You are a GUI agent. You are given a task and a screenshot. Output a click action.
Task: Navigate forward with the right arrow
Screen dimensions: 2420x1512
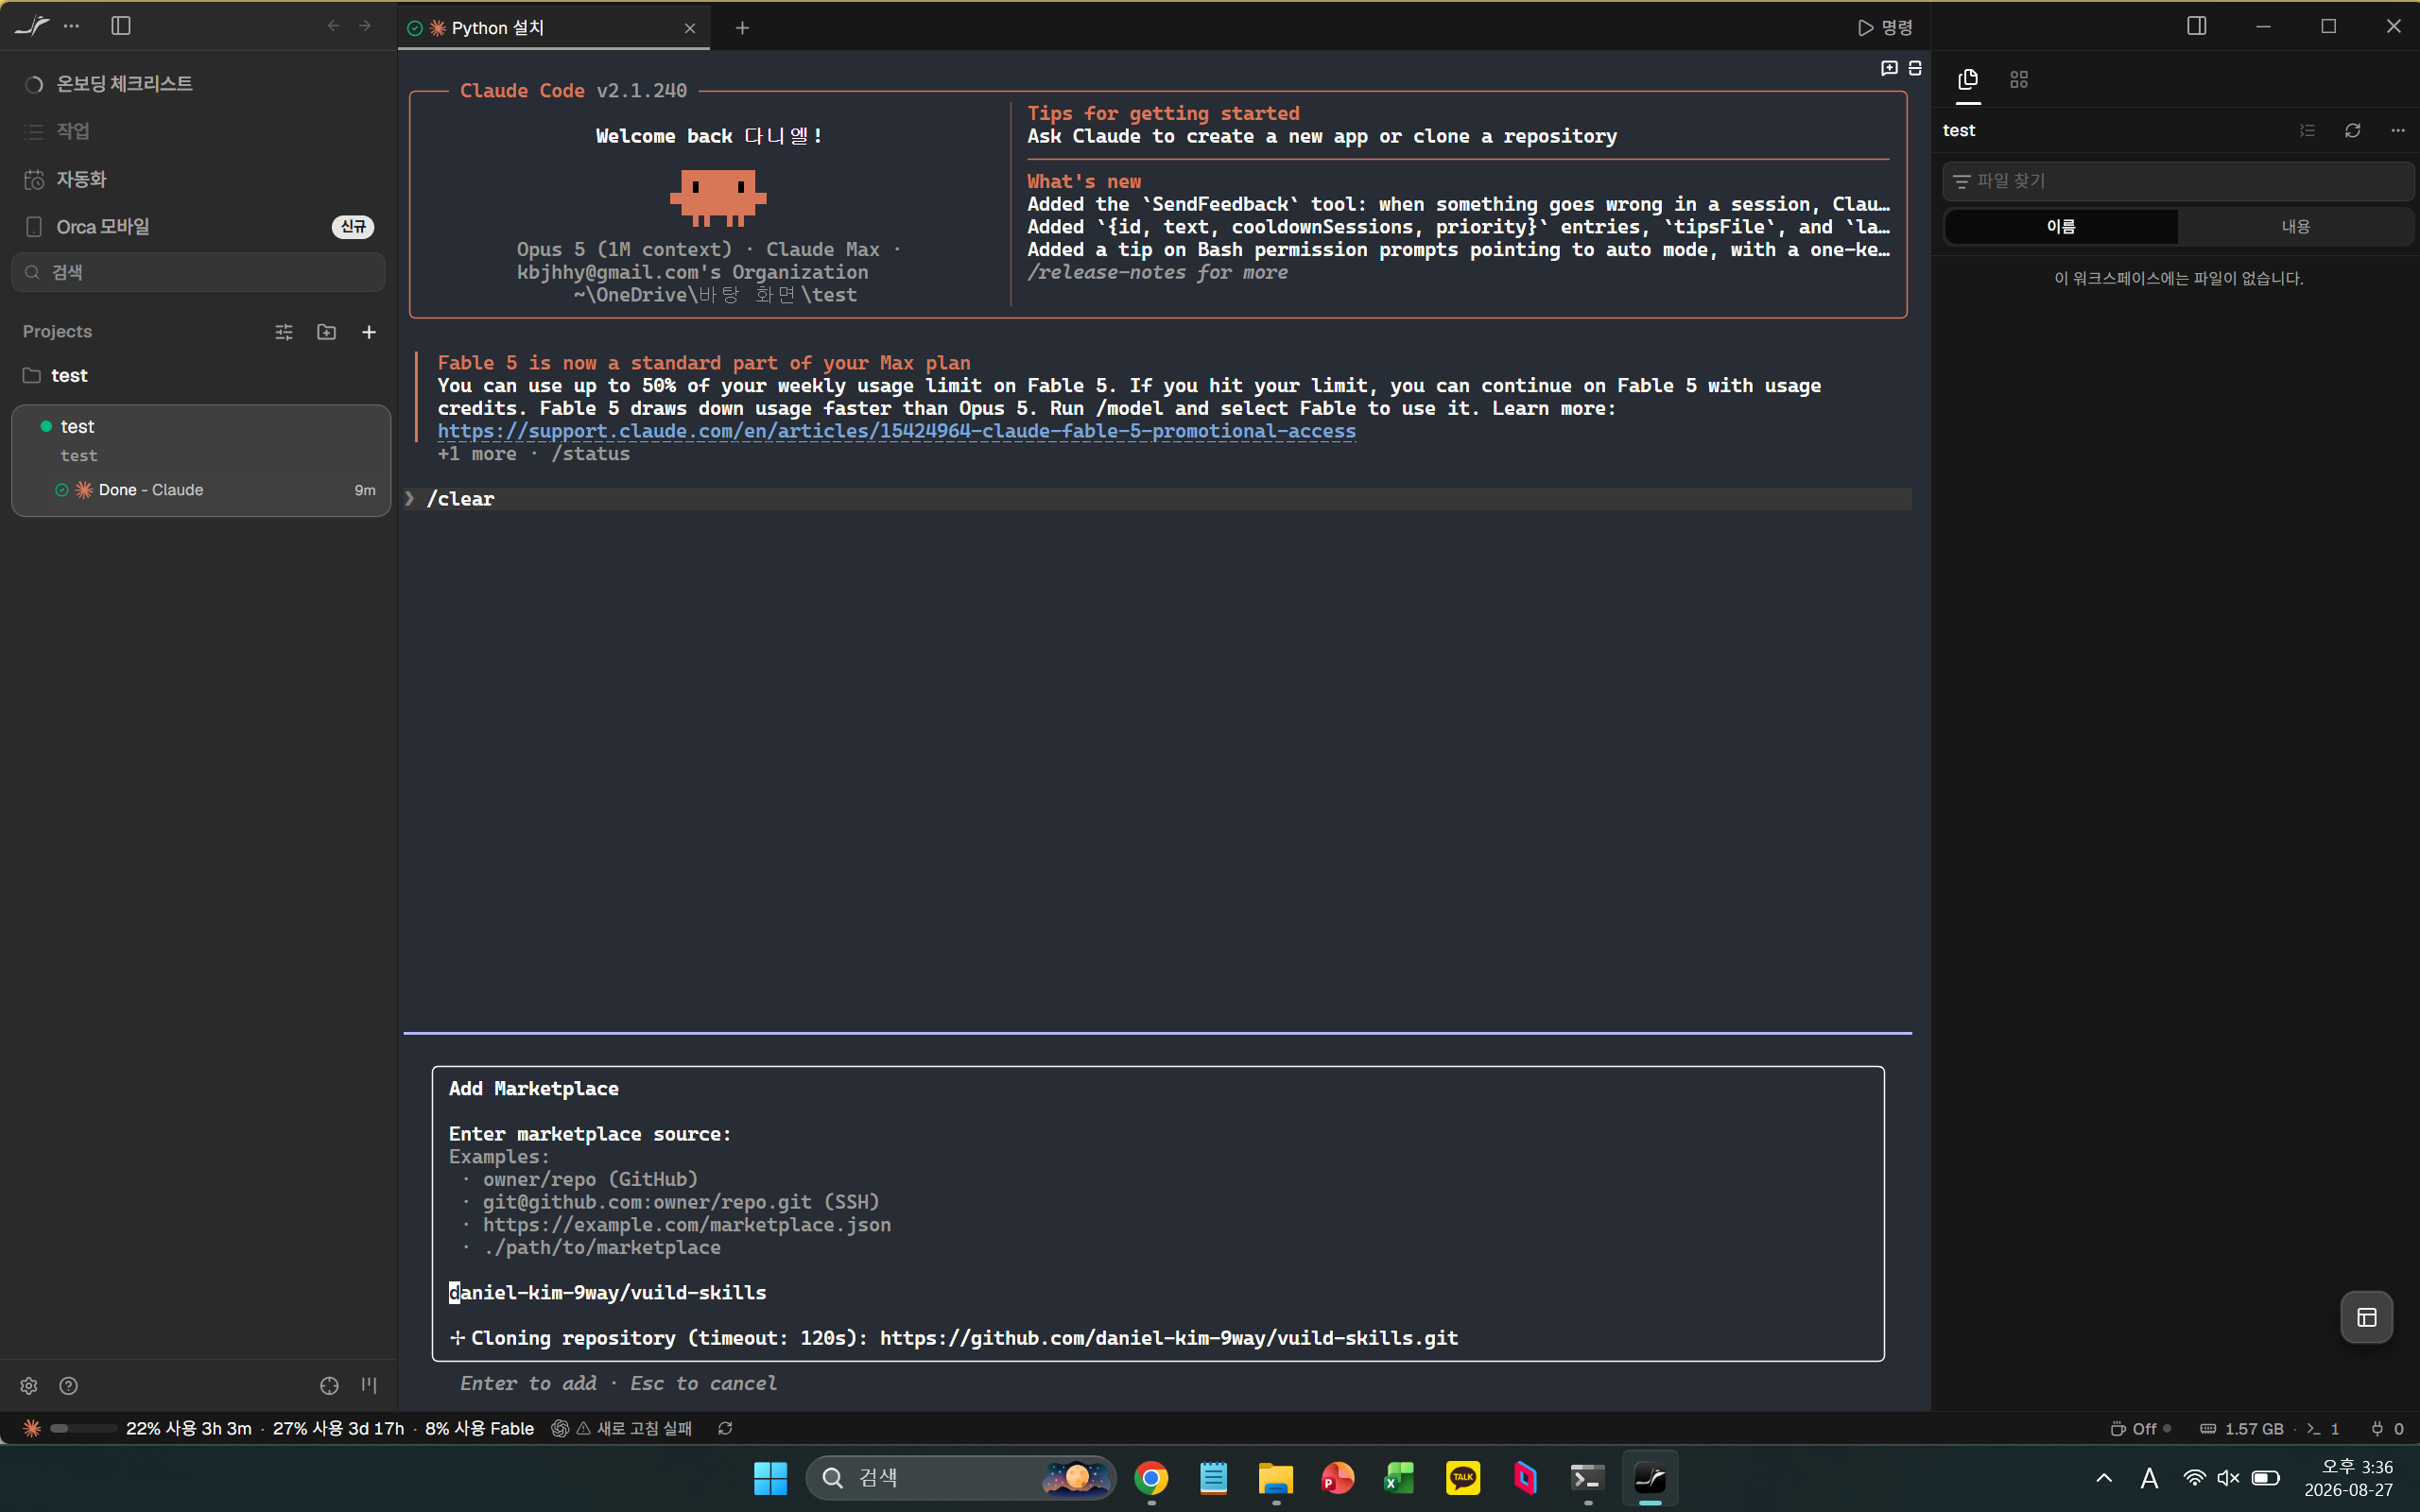click(x=365, y=26)
